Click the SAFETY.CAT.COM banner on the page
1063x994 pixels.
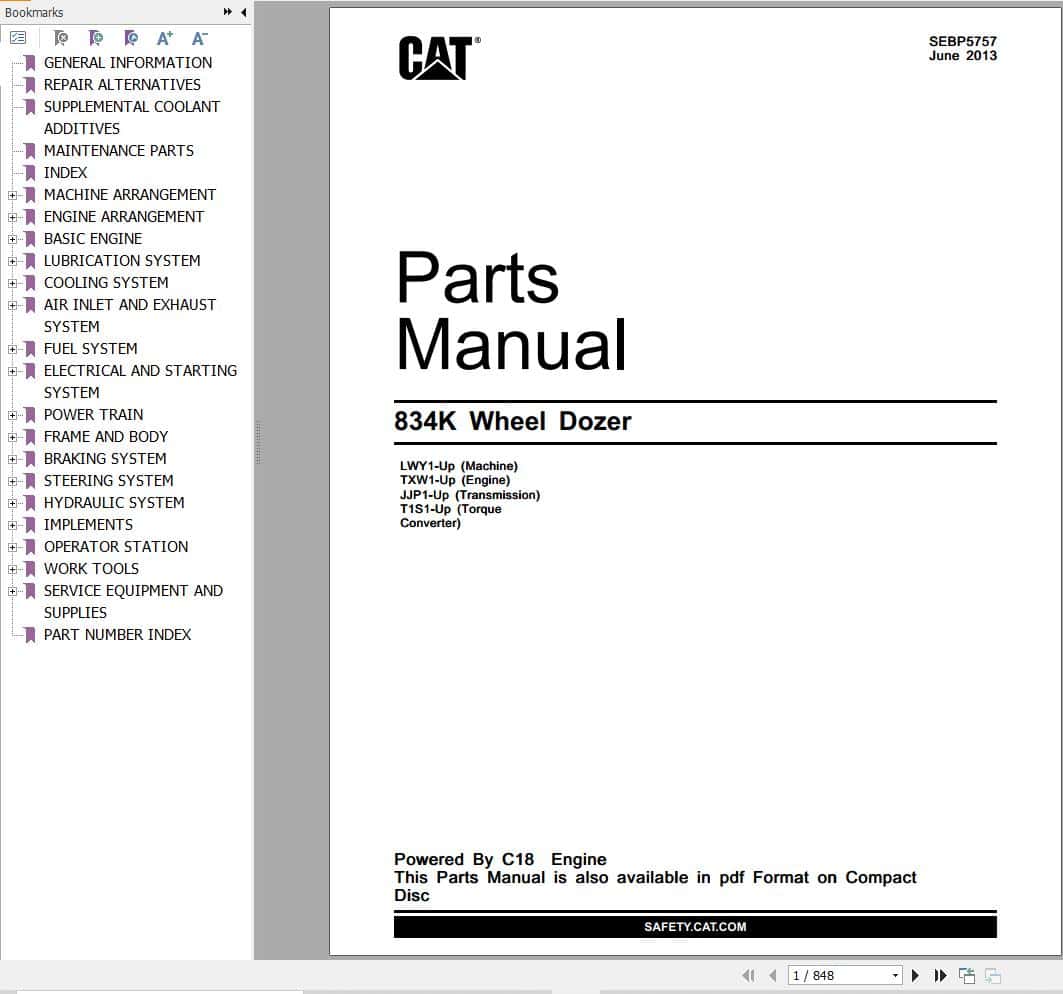click(x=695, y=927)
